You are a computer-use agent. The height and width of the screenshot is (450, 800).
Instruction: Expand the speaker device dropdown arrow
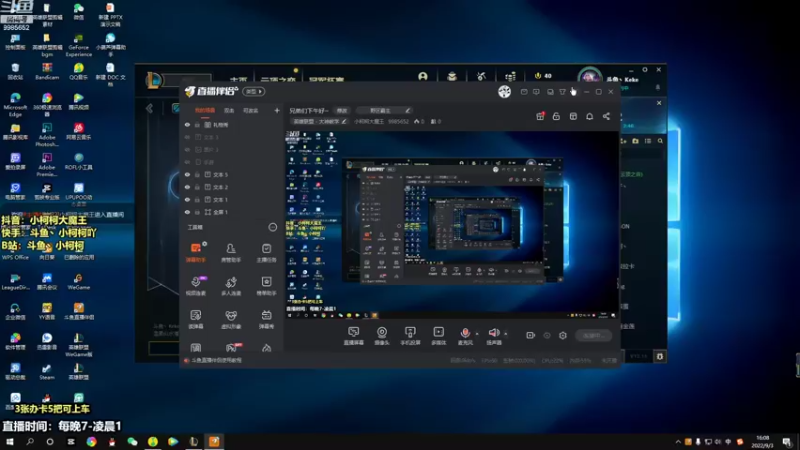coord(506,334)
